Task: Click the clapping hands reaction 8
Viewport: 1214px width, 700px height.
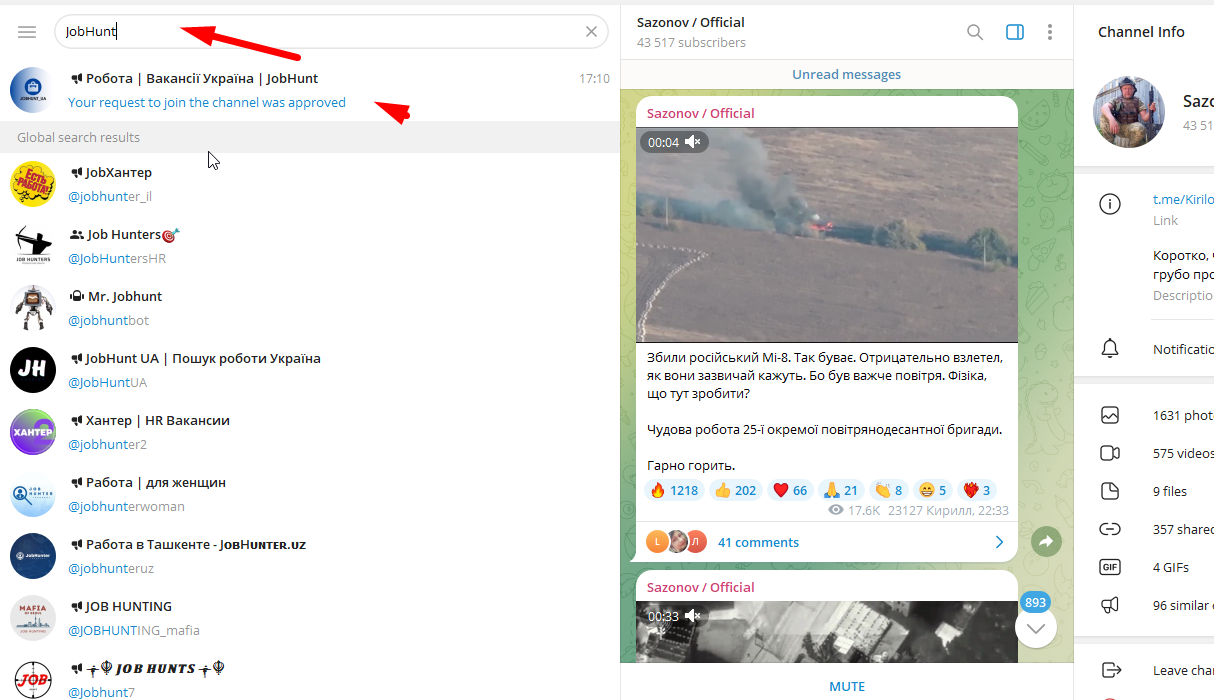Action: (888, 490)
